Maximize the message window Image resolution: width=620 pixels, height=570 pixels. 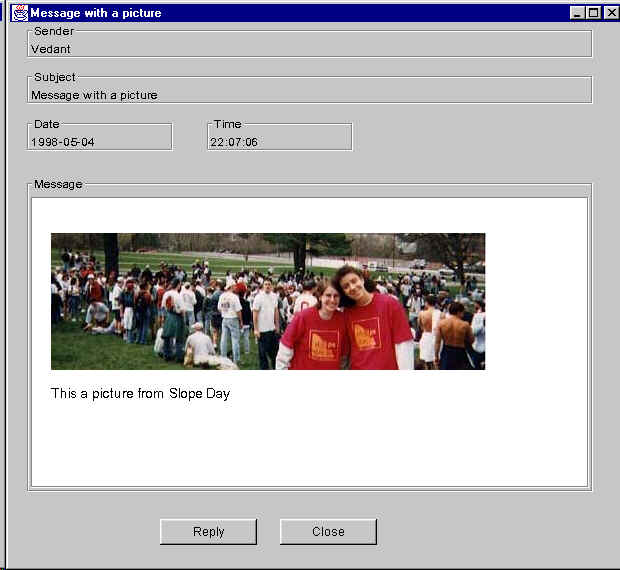pyautogui.click(x=594, y=13)
